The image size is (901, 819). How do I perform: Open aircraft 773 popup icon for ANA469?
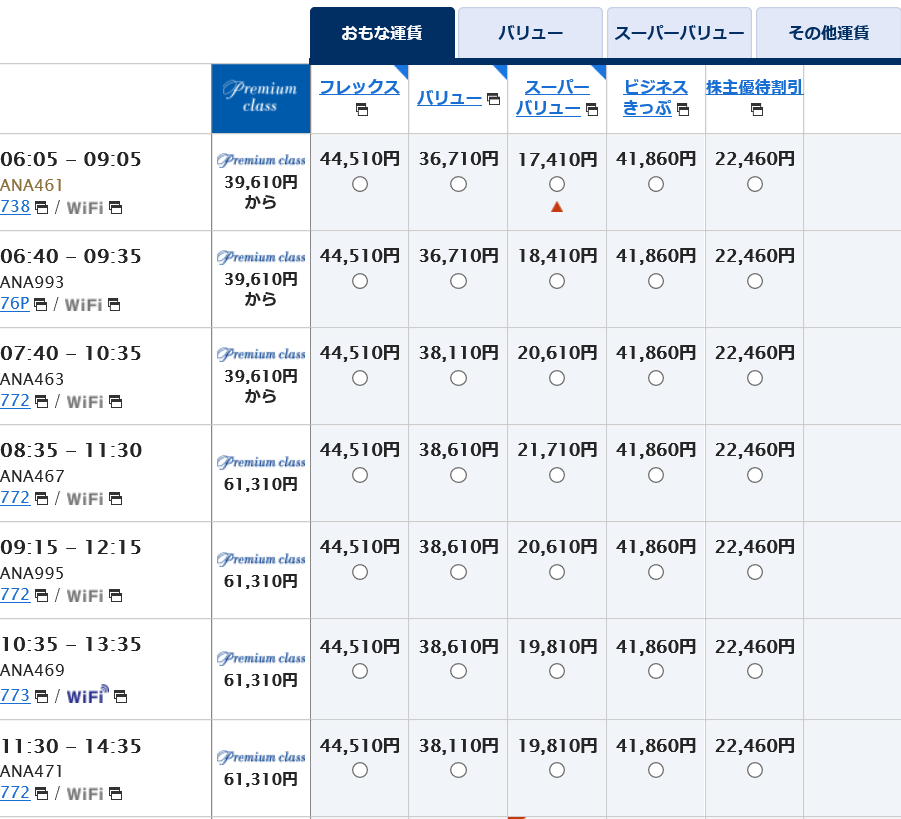point(41,697)
